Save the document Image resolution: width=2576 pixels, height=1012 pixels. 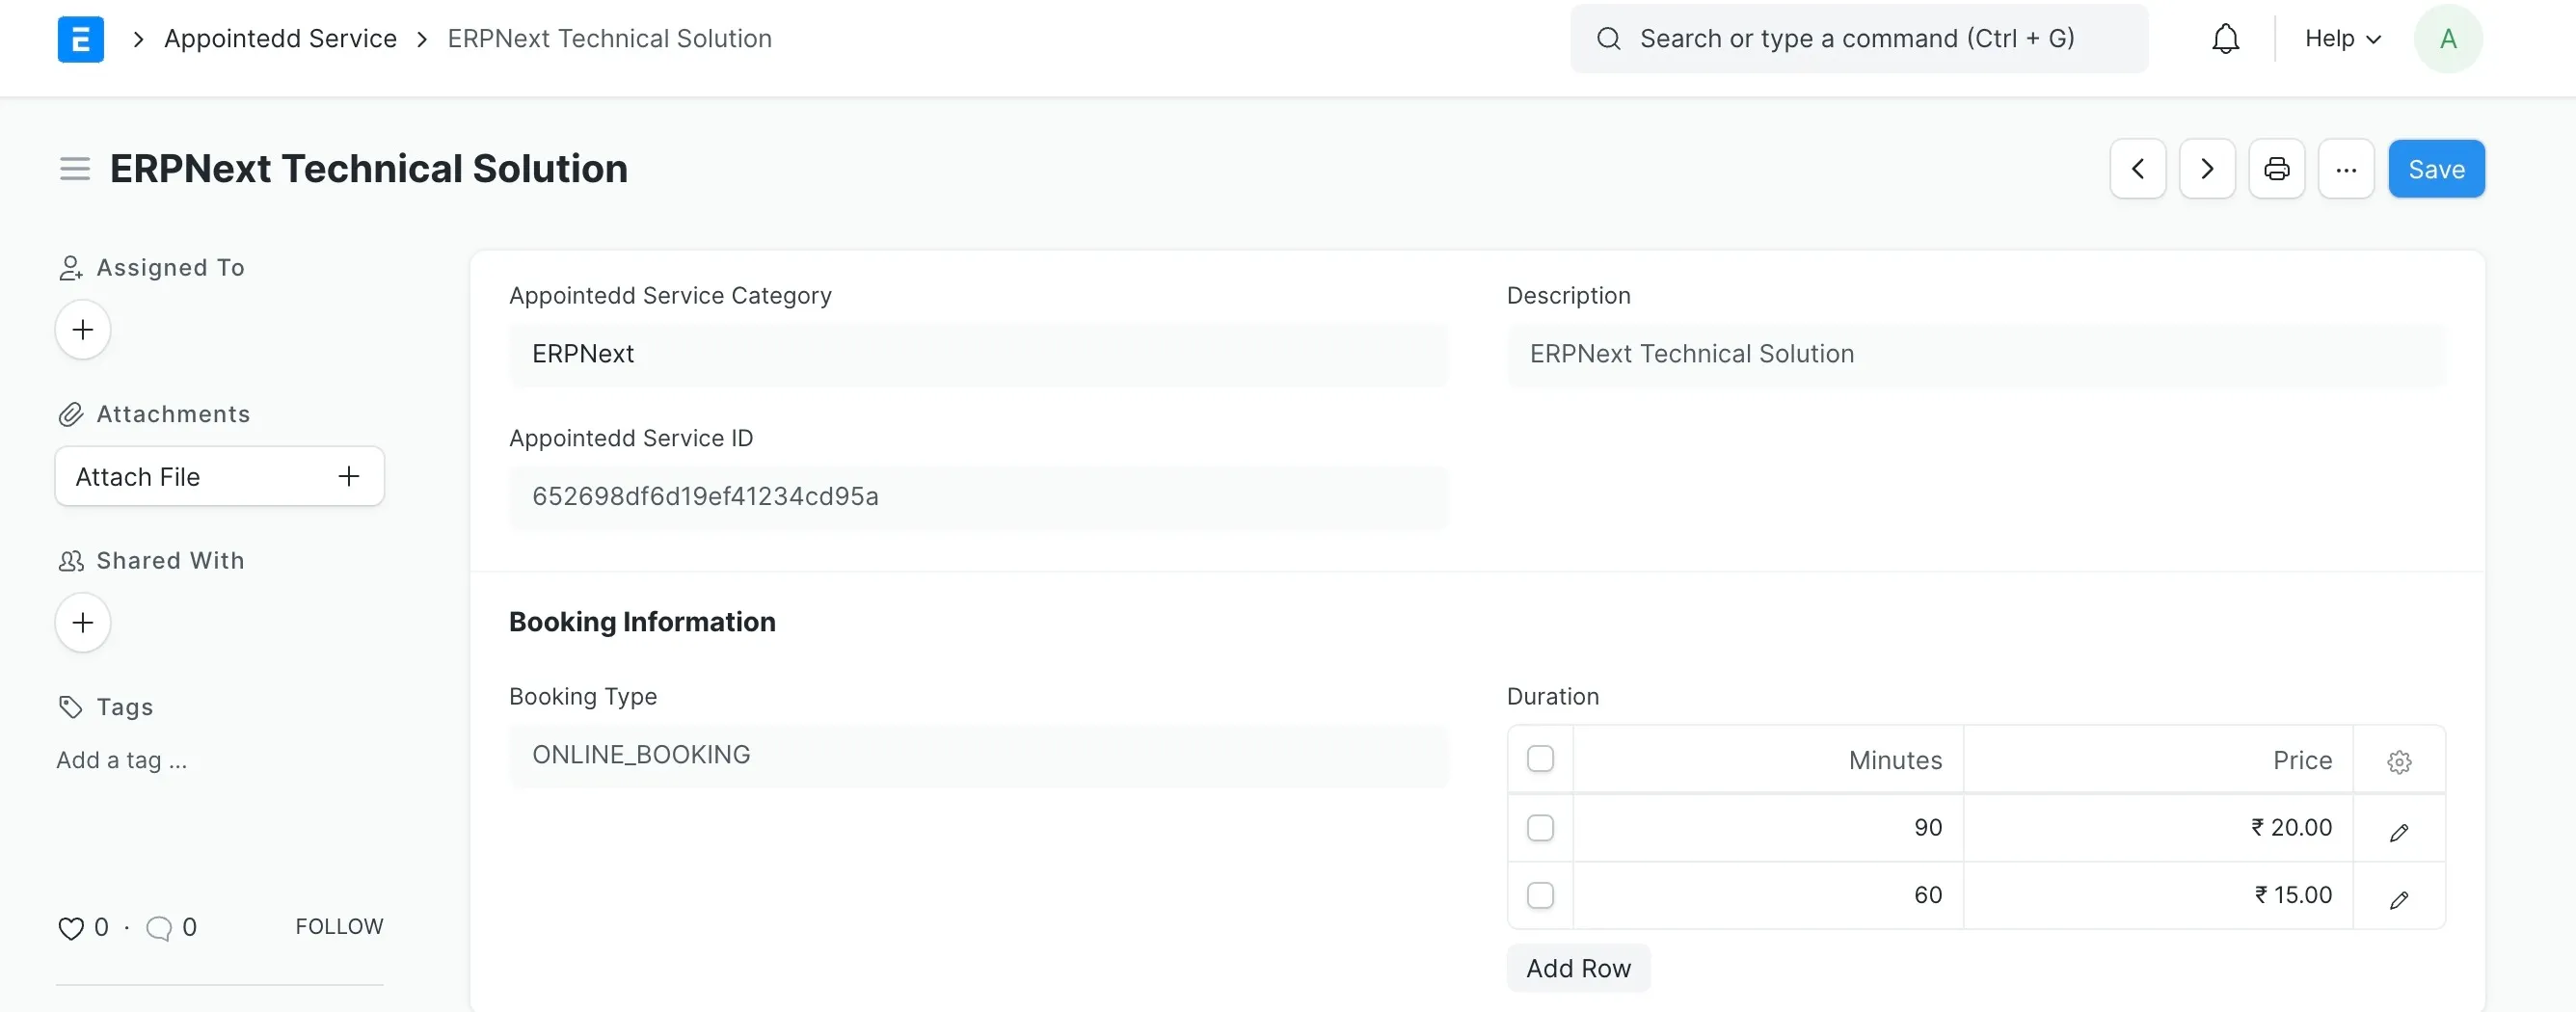[2436, 169]
